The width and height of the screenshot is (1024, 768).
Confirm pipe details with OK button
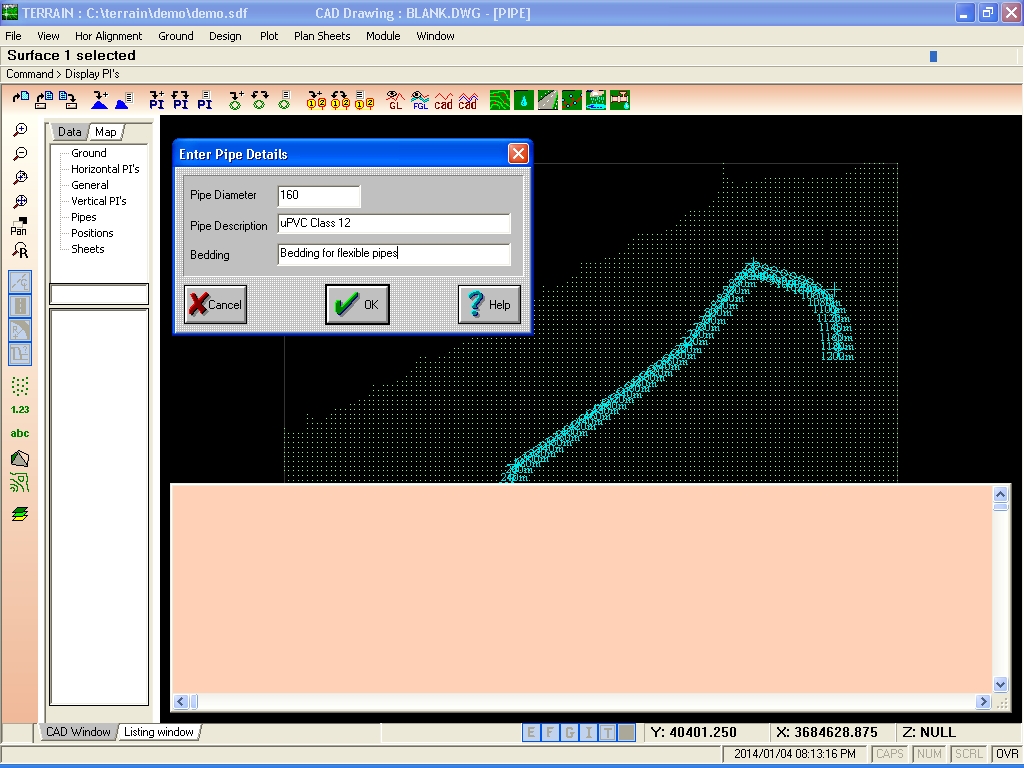coord(357,304)
